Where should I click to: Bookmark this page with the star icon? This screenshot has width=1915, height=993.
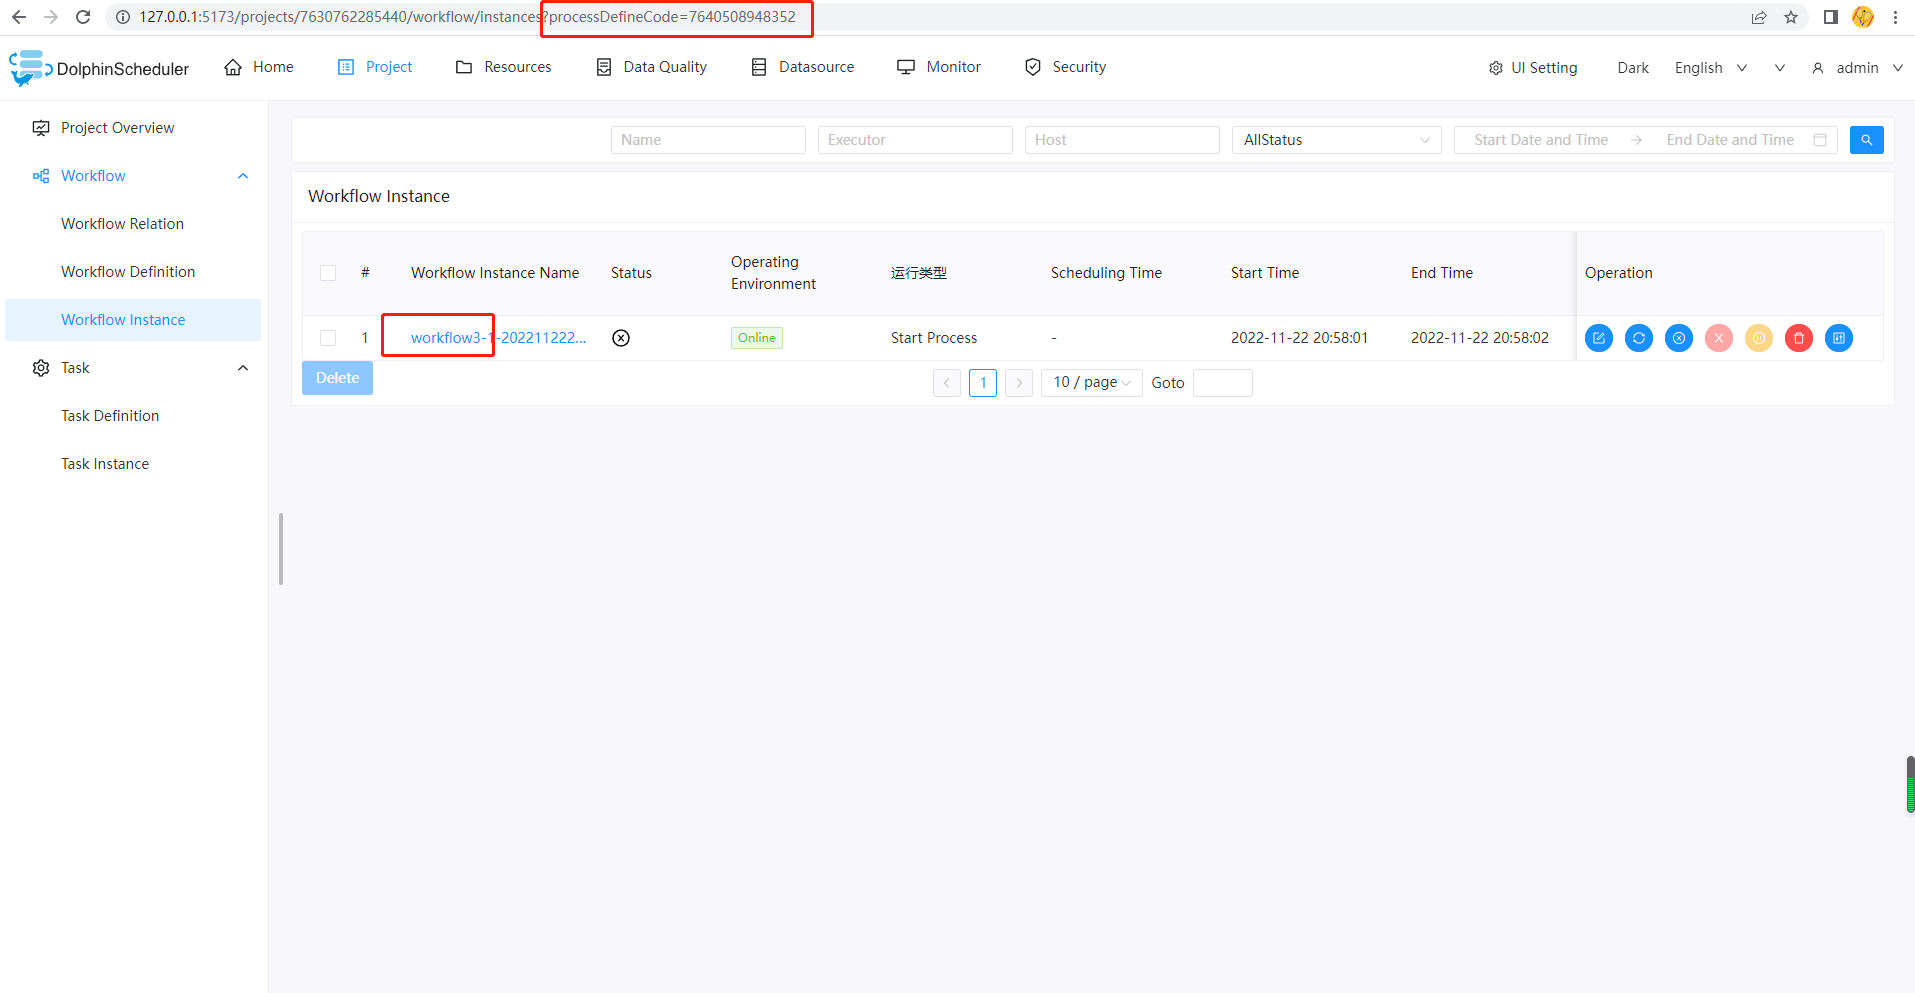tap(1790, 17)
